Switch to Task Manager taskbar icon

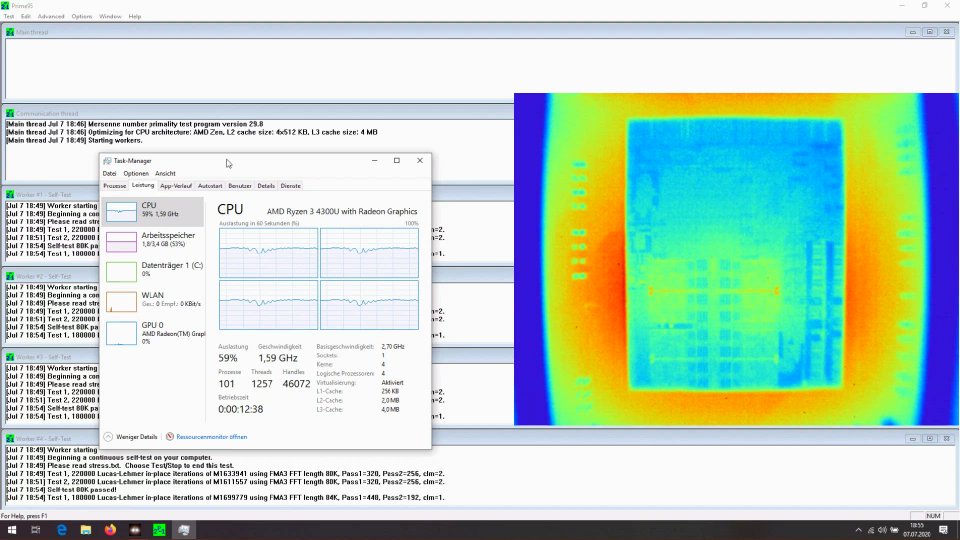click(184, 530)
